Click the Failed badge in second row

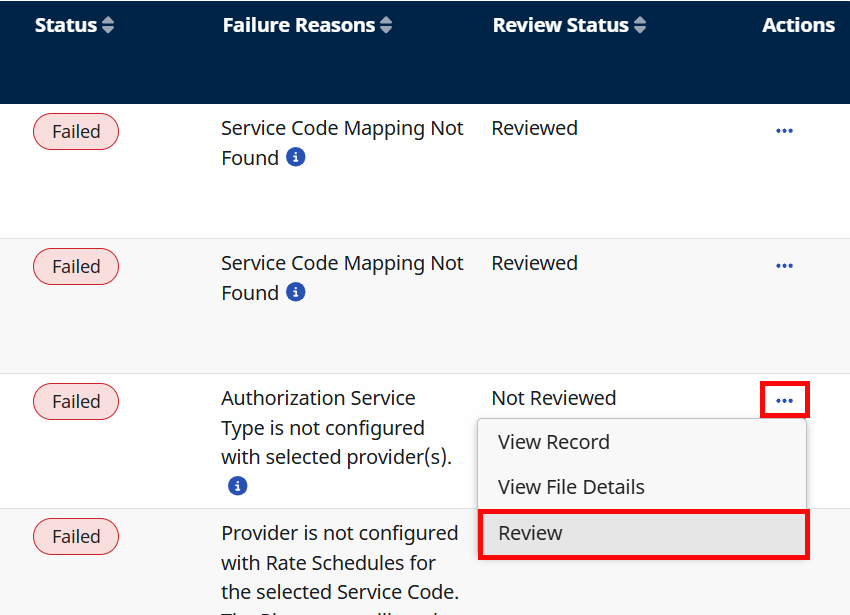tap(76, 267)
